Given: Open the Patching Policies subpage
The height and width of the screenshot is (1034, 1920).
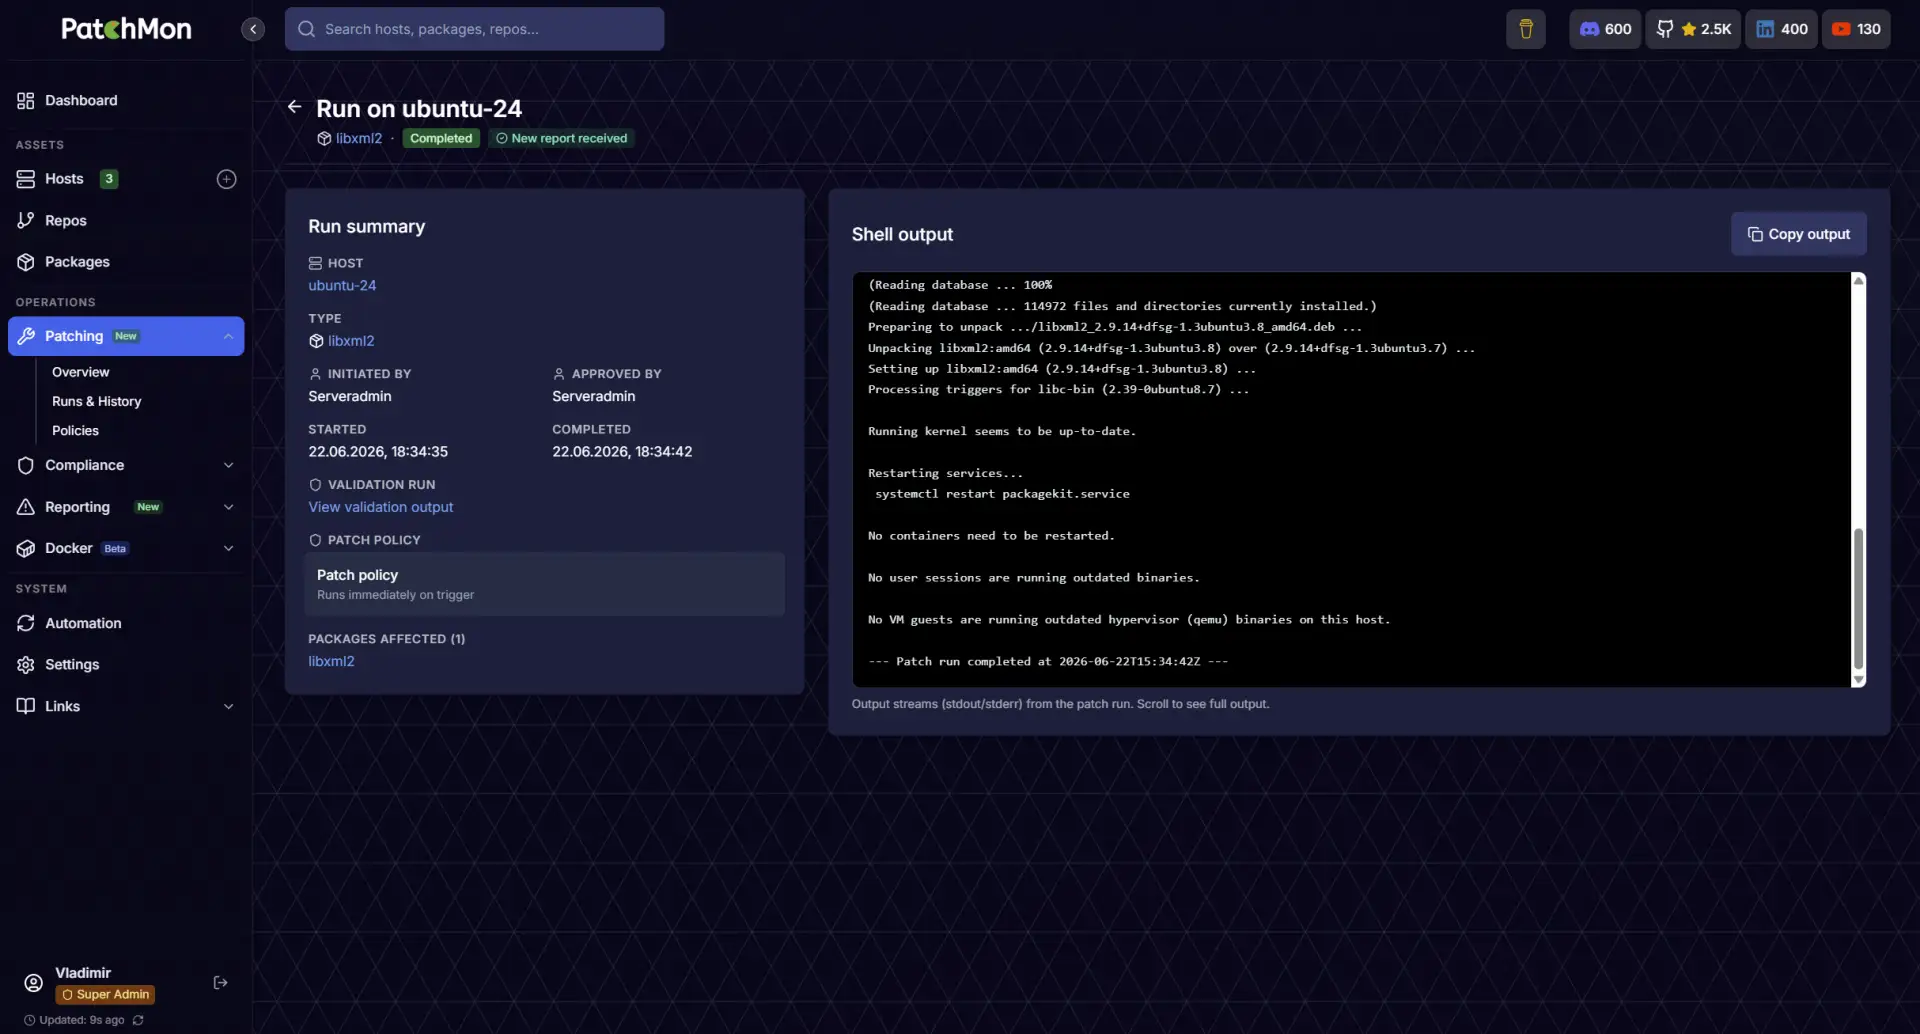Looking at the screenshot, I should coord(76,431).
